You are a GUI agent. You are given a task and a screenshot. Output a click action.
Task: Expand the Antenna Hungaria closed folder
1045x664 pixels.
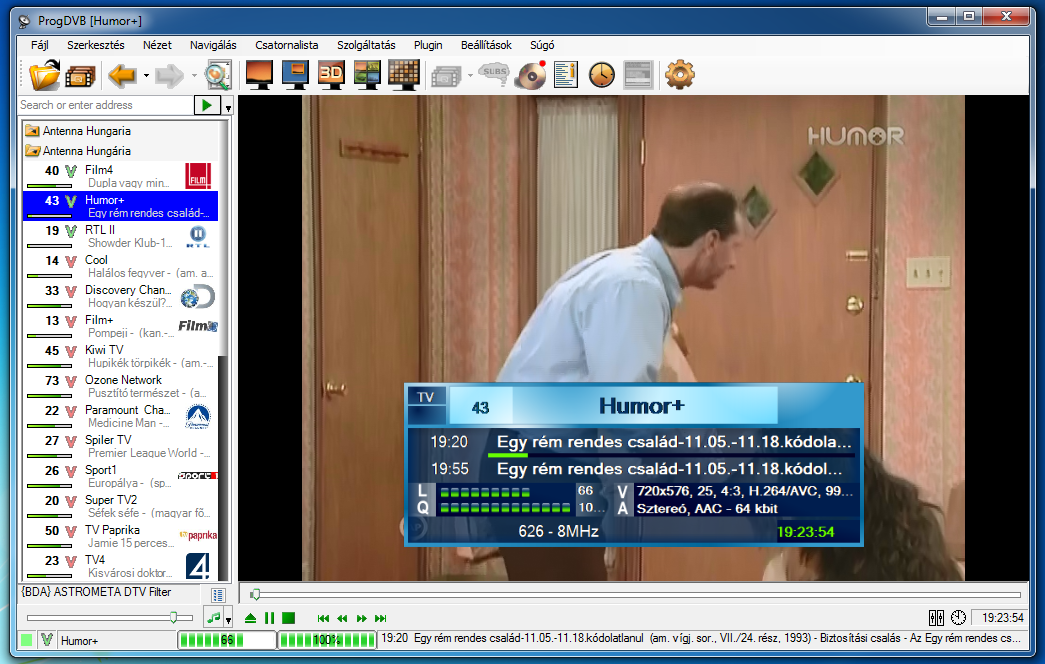[32, 131]
